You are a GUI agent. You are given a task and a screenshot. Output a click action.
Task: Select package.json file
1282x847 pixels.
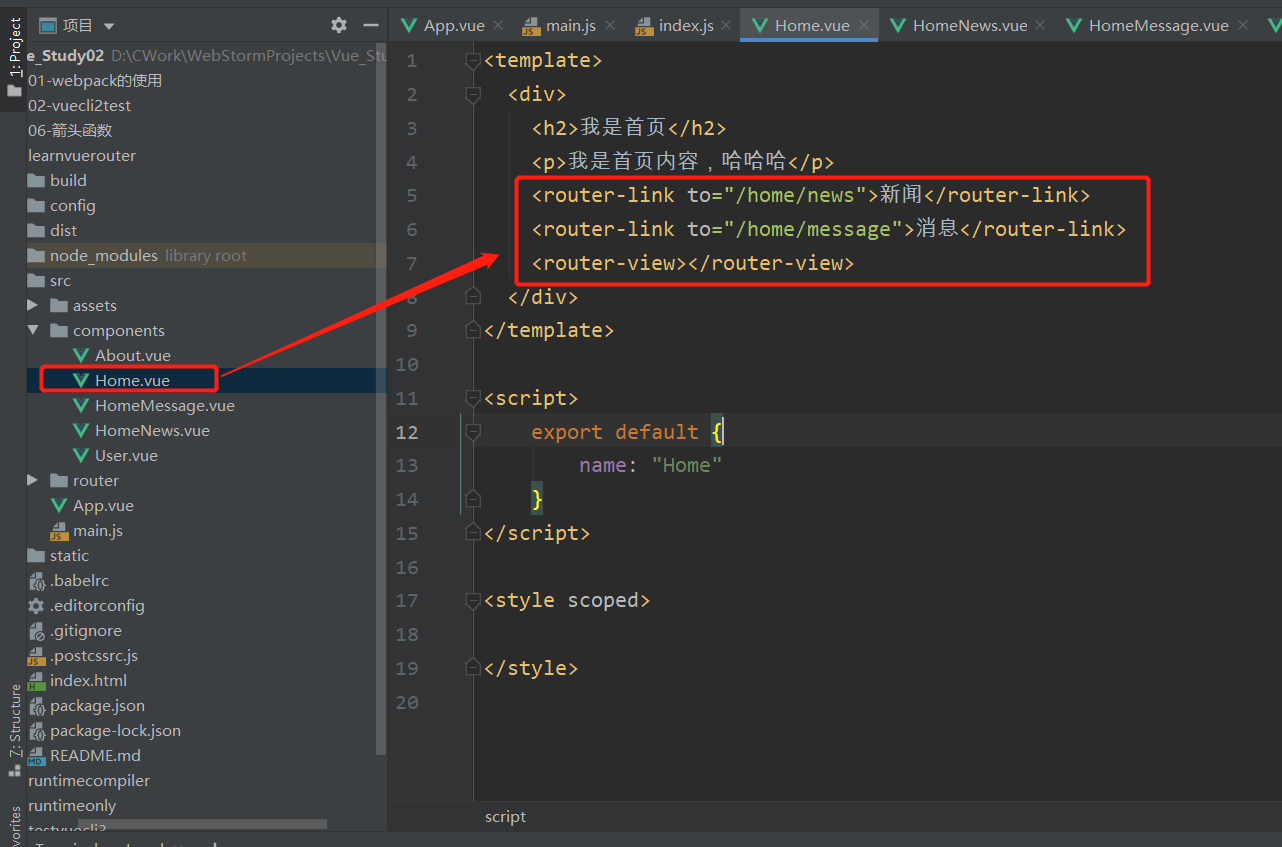coord(97,705)
